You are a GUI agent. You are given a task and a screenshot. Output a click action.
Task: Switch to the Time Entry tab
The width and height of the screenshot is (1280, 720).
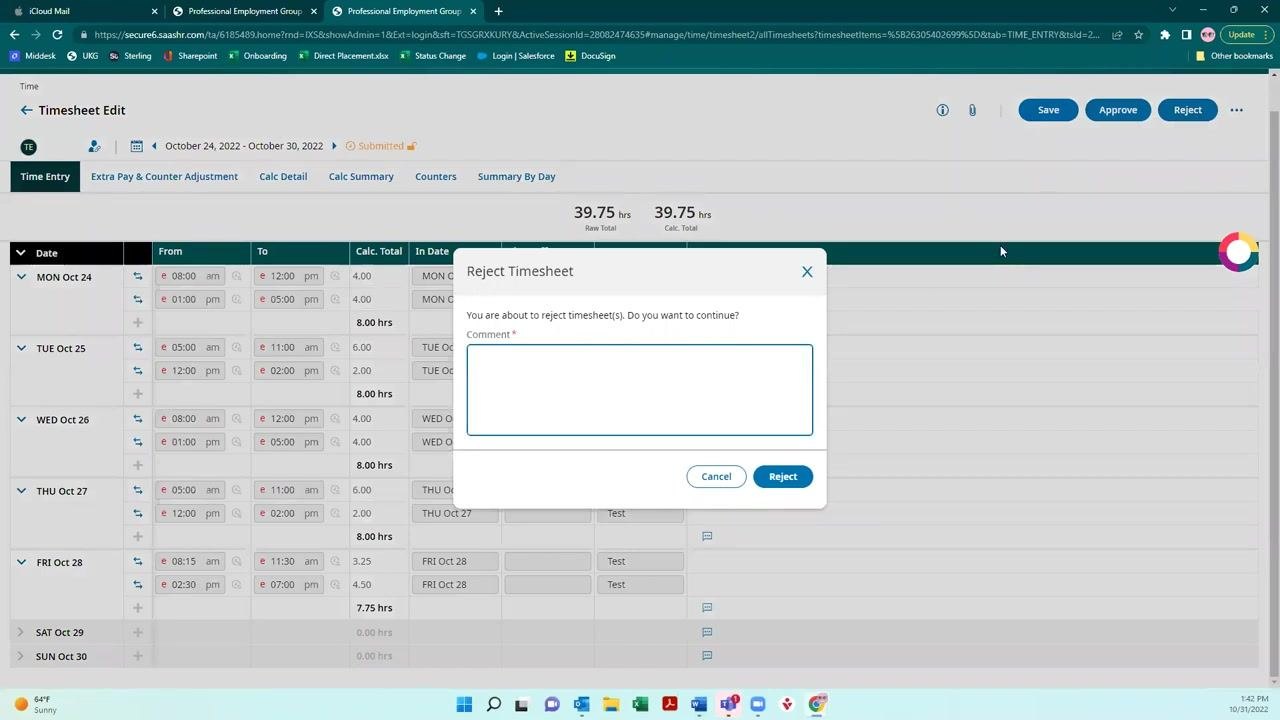45,177
